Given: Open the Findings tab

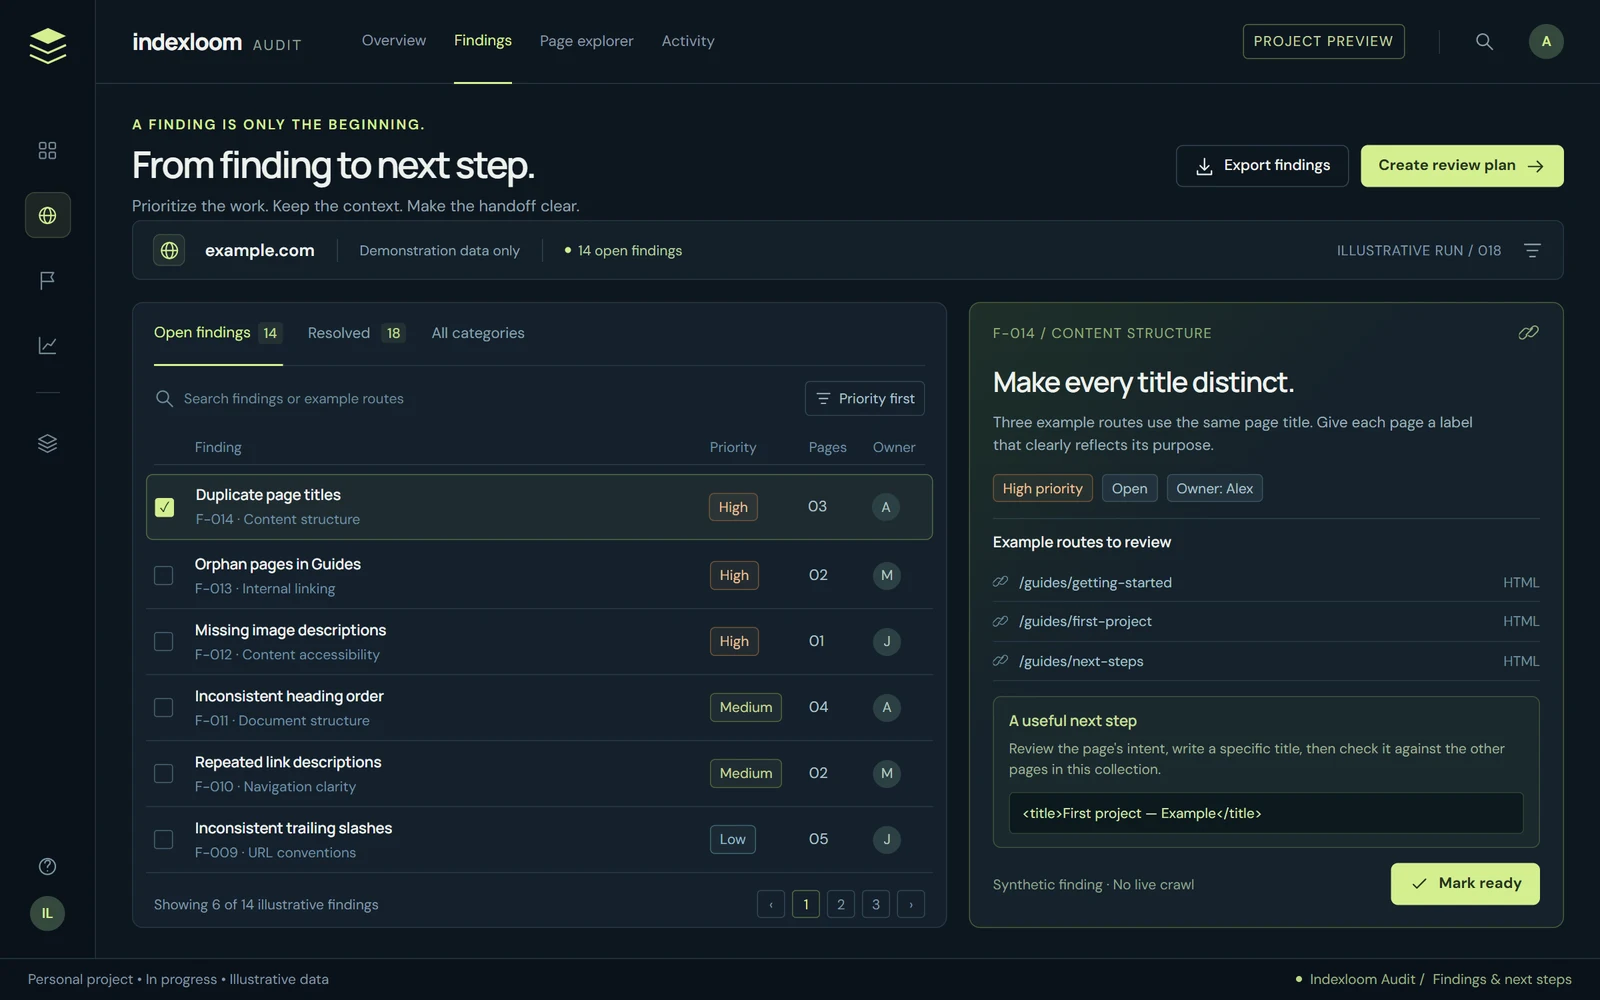Looking at the screenshot, I should pyautogui.click(x=483, y=41).
